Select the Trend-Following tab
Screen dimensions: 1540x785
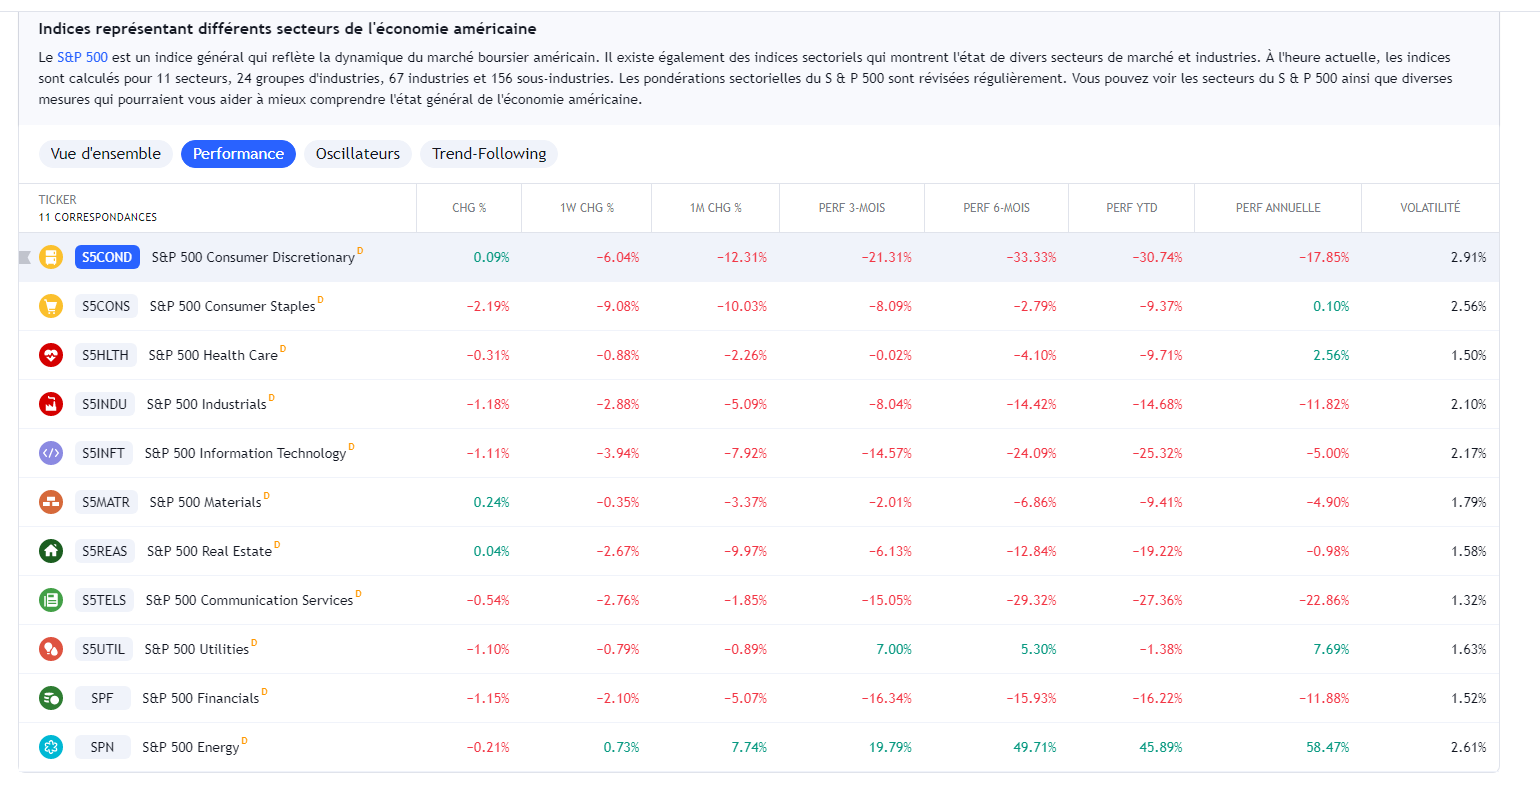click(489, 154)
